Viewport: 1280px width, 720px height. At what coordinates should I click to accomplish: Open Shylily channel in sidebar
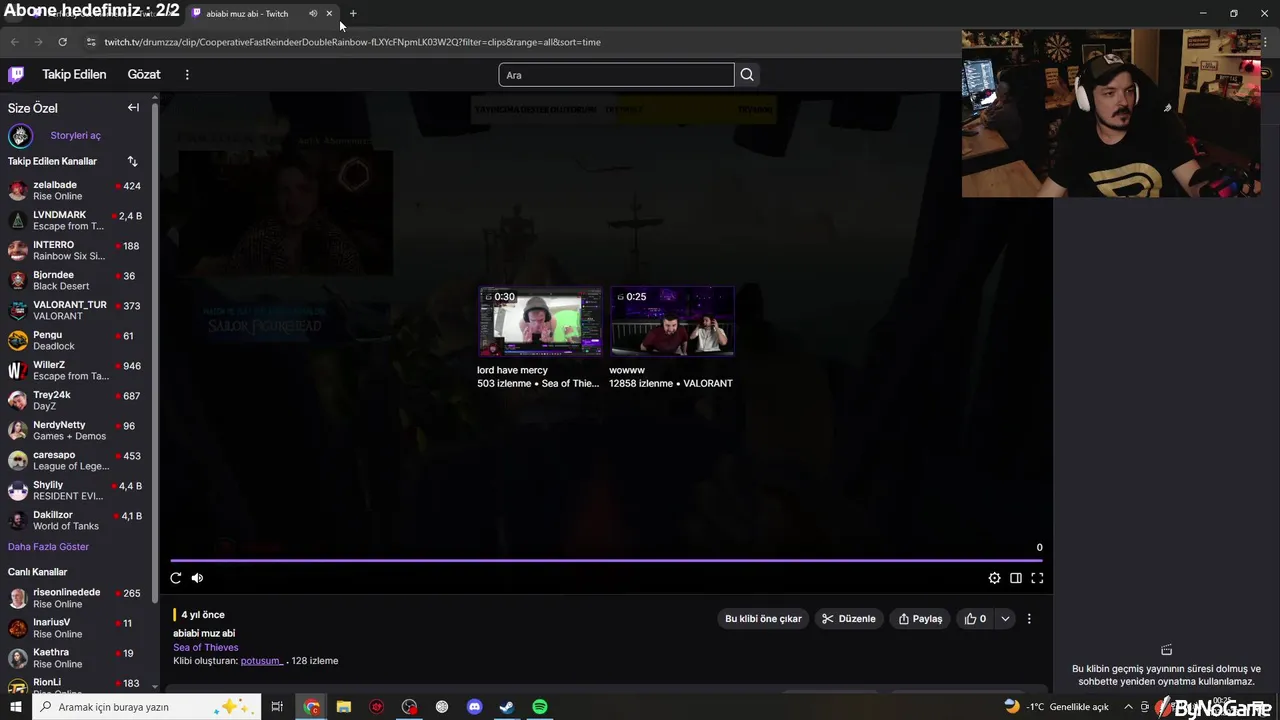point(75,490)
